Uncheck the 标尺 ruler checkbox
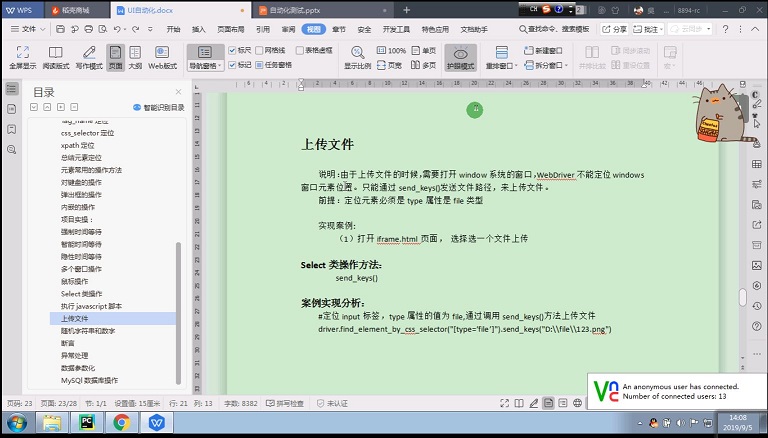Viewport: 768px width, 438px height. 233,50
